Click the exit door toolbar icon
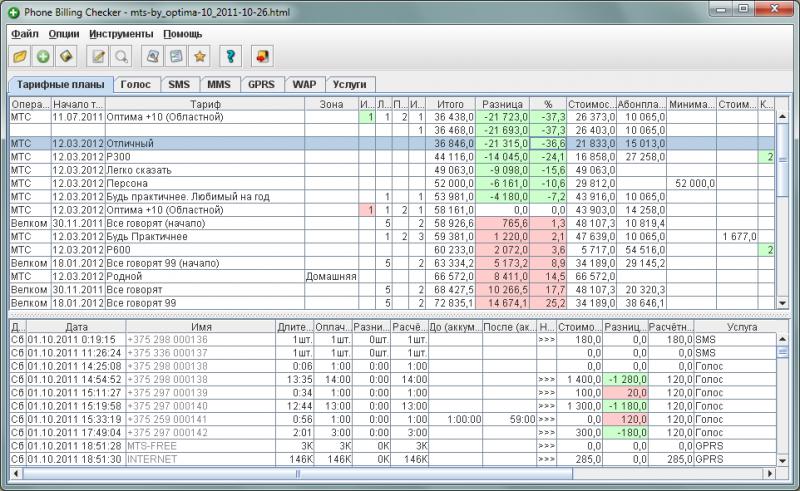Viewport: 800px width, 491px height. (262, 56)
